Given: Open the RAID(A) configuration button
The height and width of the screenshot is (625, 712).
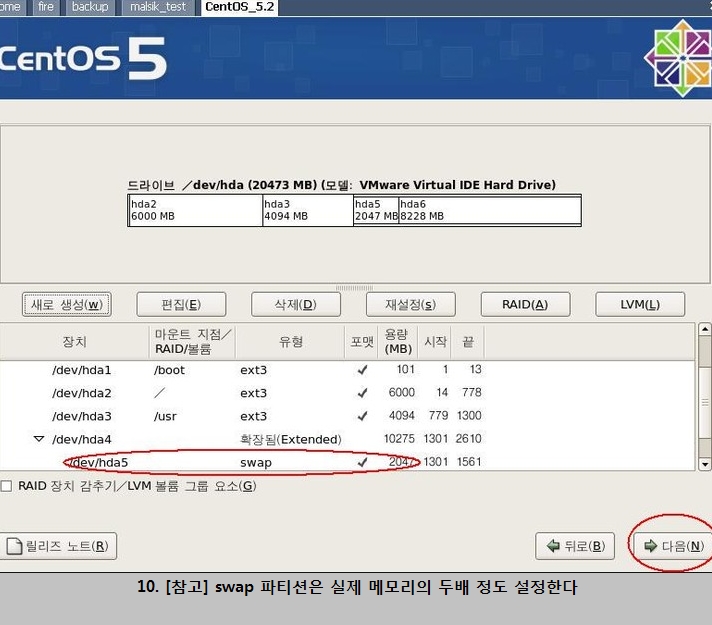Looking at the screenshot, I should click(525, 304).
